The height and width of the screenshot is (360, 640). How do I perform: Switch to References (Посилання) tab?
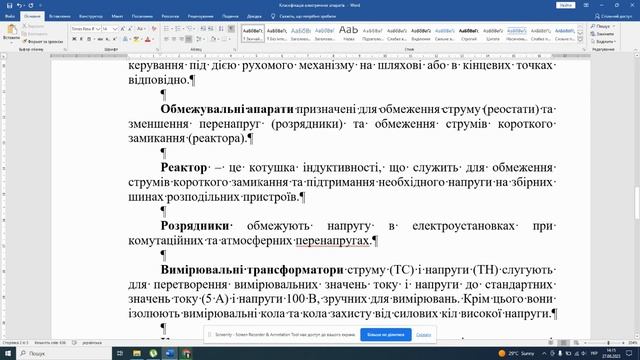tap(142, 16)
